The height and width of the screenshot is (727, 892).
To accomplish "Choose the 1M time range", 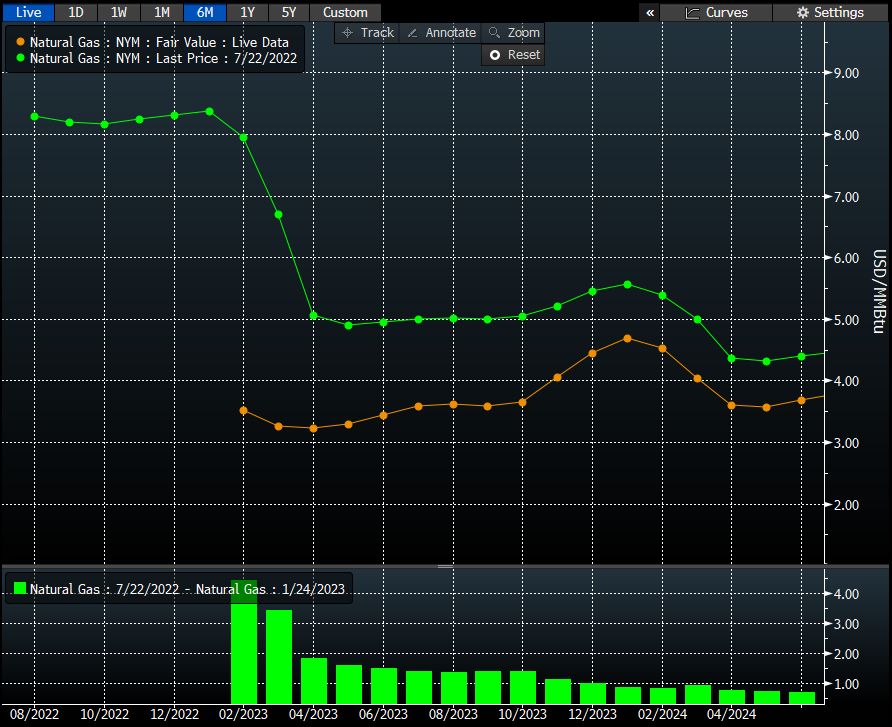I will click(162, 12).
